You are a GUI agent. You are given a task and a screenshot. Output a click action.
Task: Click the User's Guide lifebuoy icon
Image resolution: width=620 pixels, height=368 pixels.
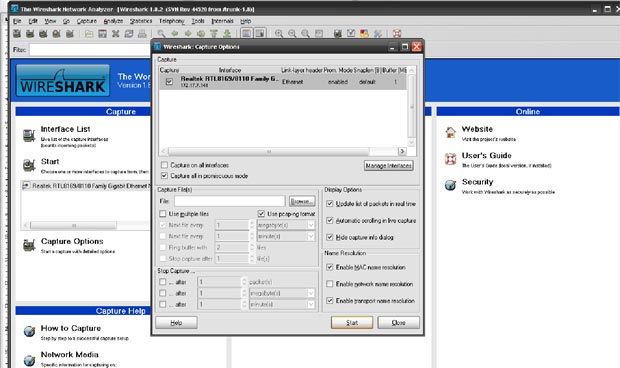[x=450, y=159]
